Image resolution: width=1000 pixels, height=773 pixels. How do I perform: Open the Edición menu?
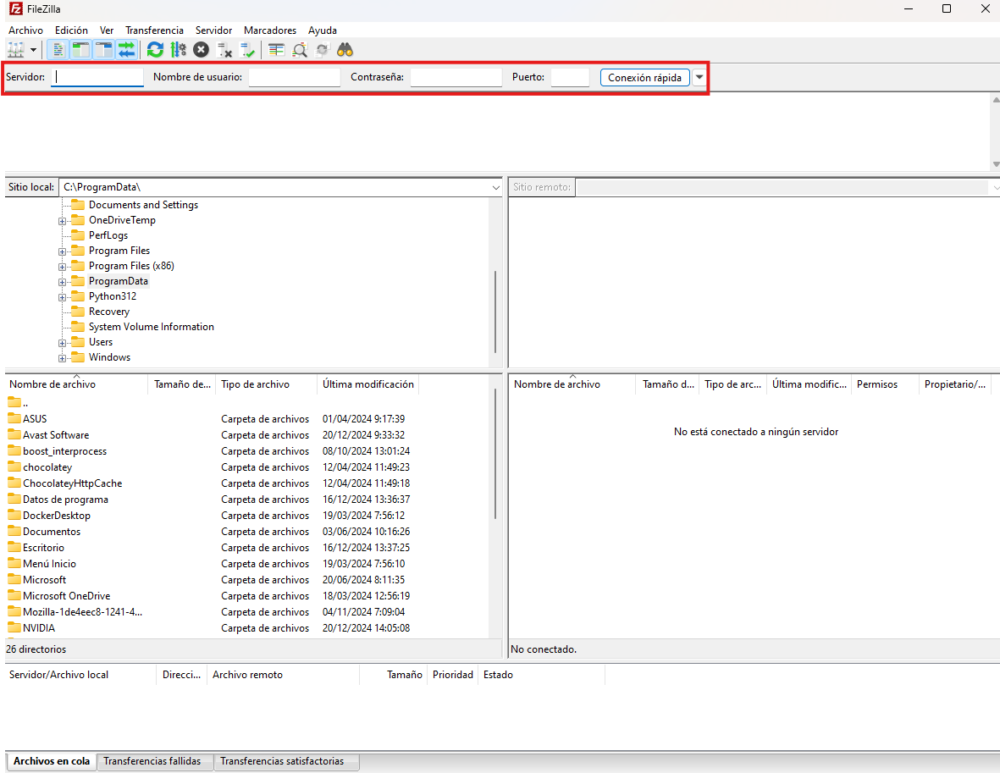pyautogui.click(x=71, y=30)
